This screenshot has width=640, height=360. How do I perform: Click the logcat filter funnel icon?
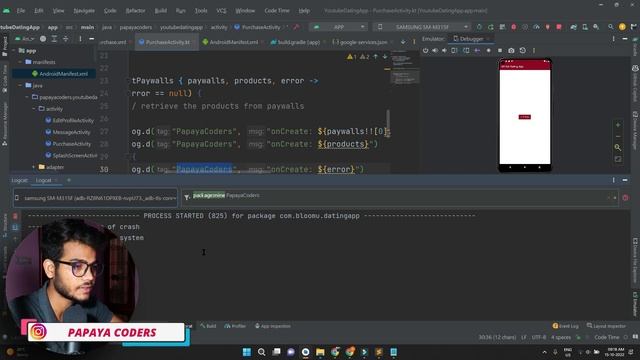tap(187, 198)
